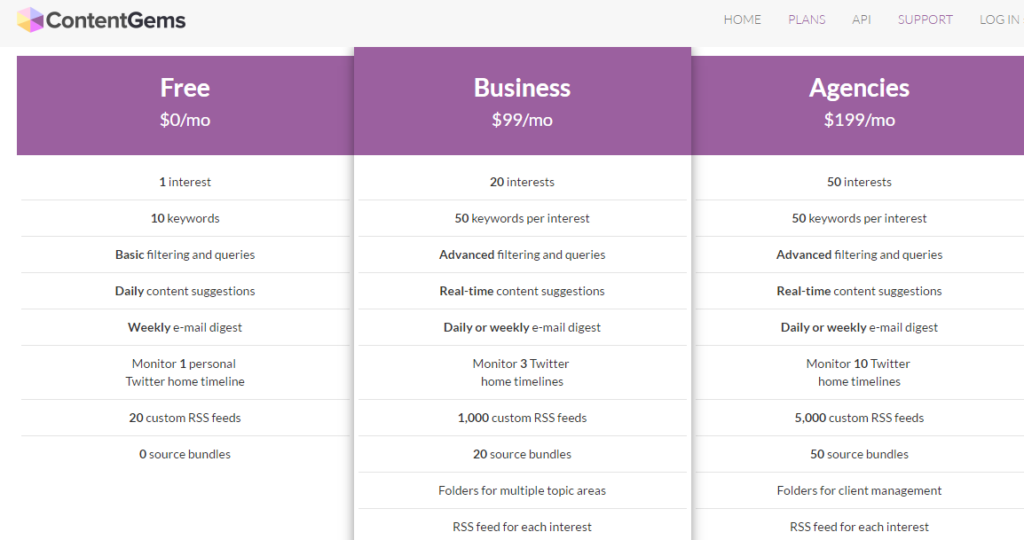Image resolution: width=1024 pixels, height=540 pixels.
Task: Open the HOME navigation link
Action: pos(742,20)
